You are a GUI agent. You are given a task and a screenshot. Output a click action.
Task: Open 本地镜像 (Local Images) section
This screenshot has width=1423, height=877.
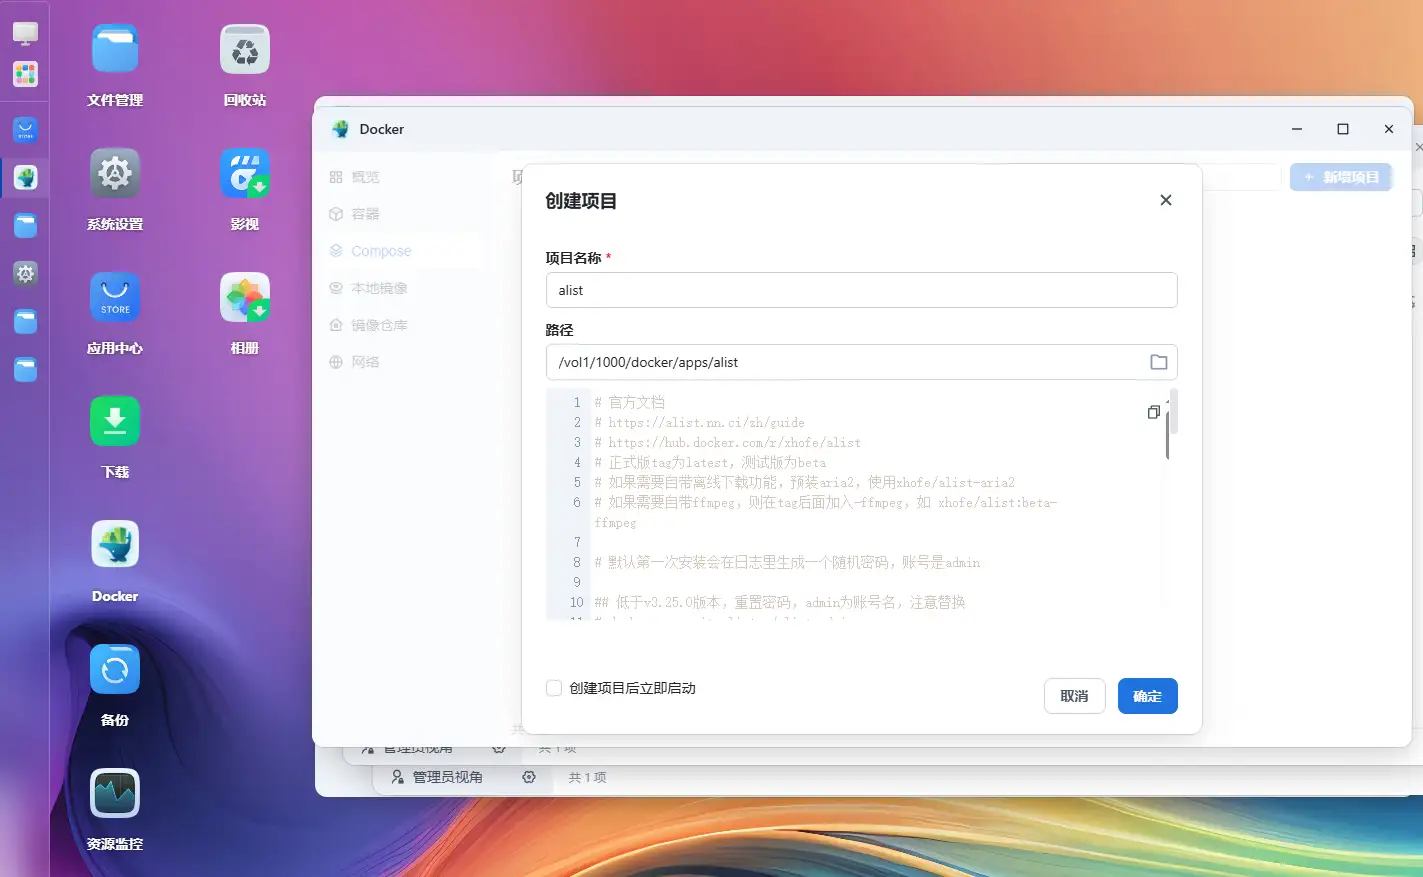pos(376,287)
